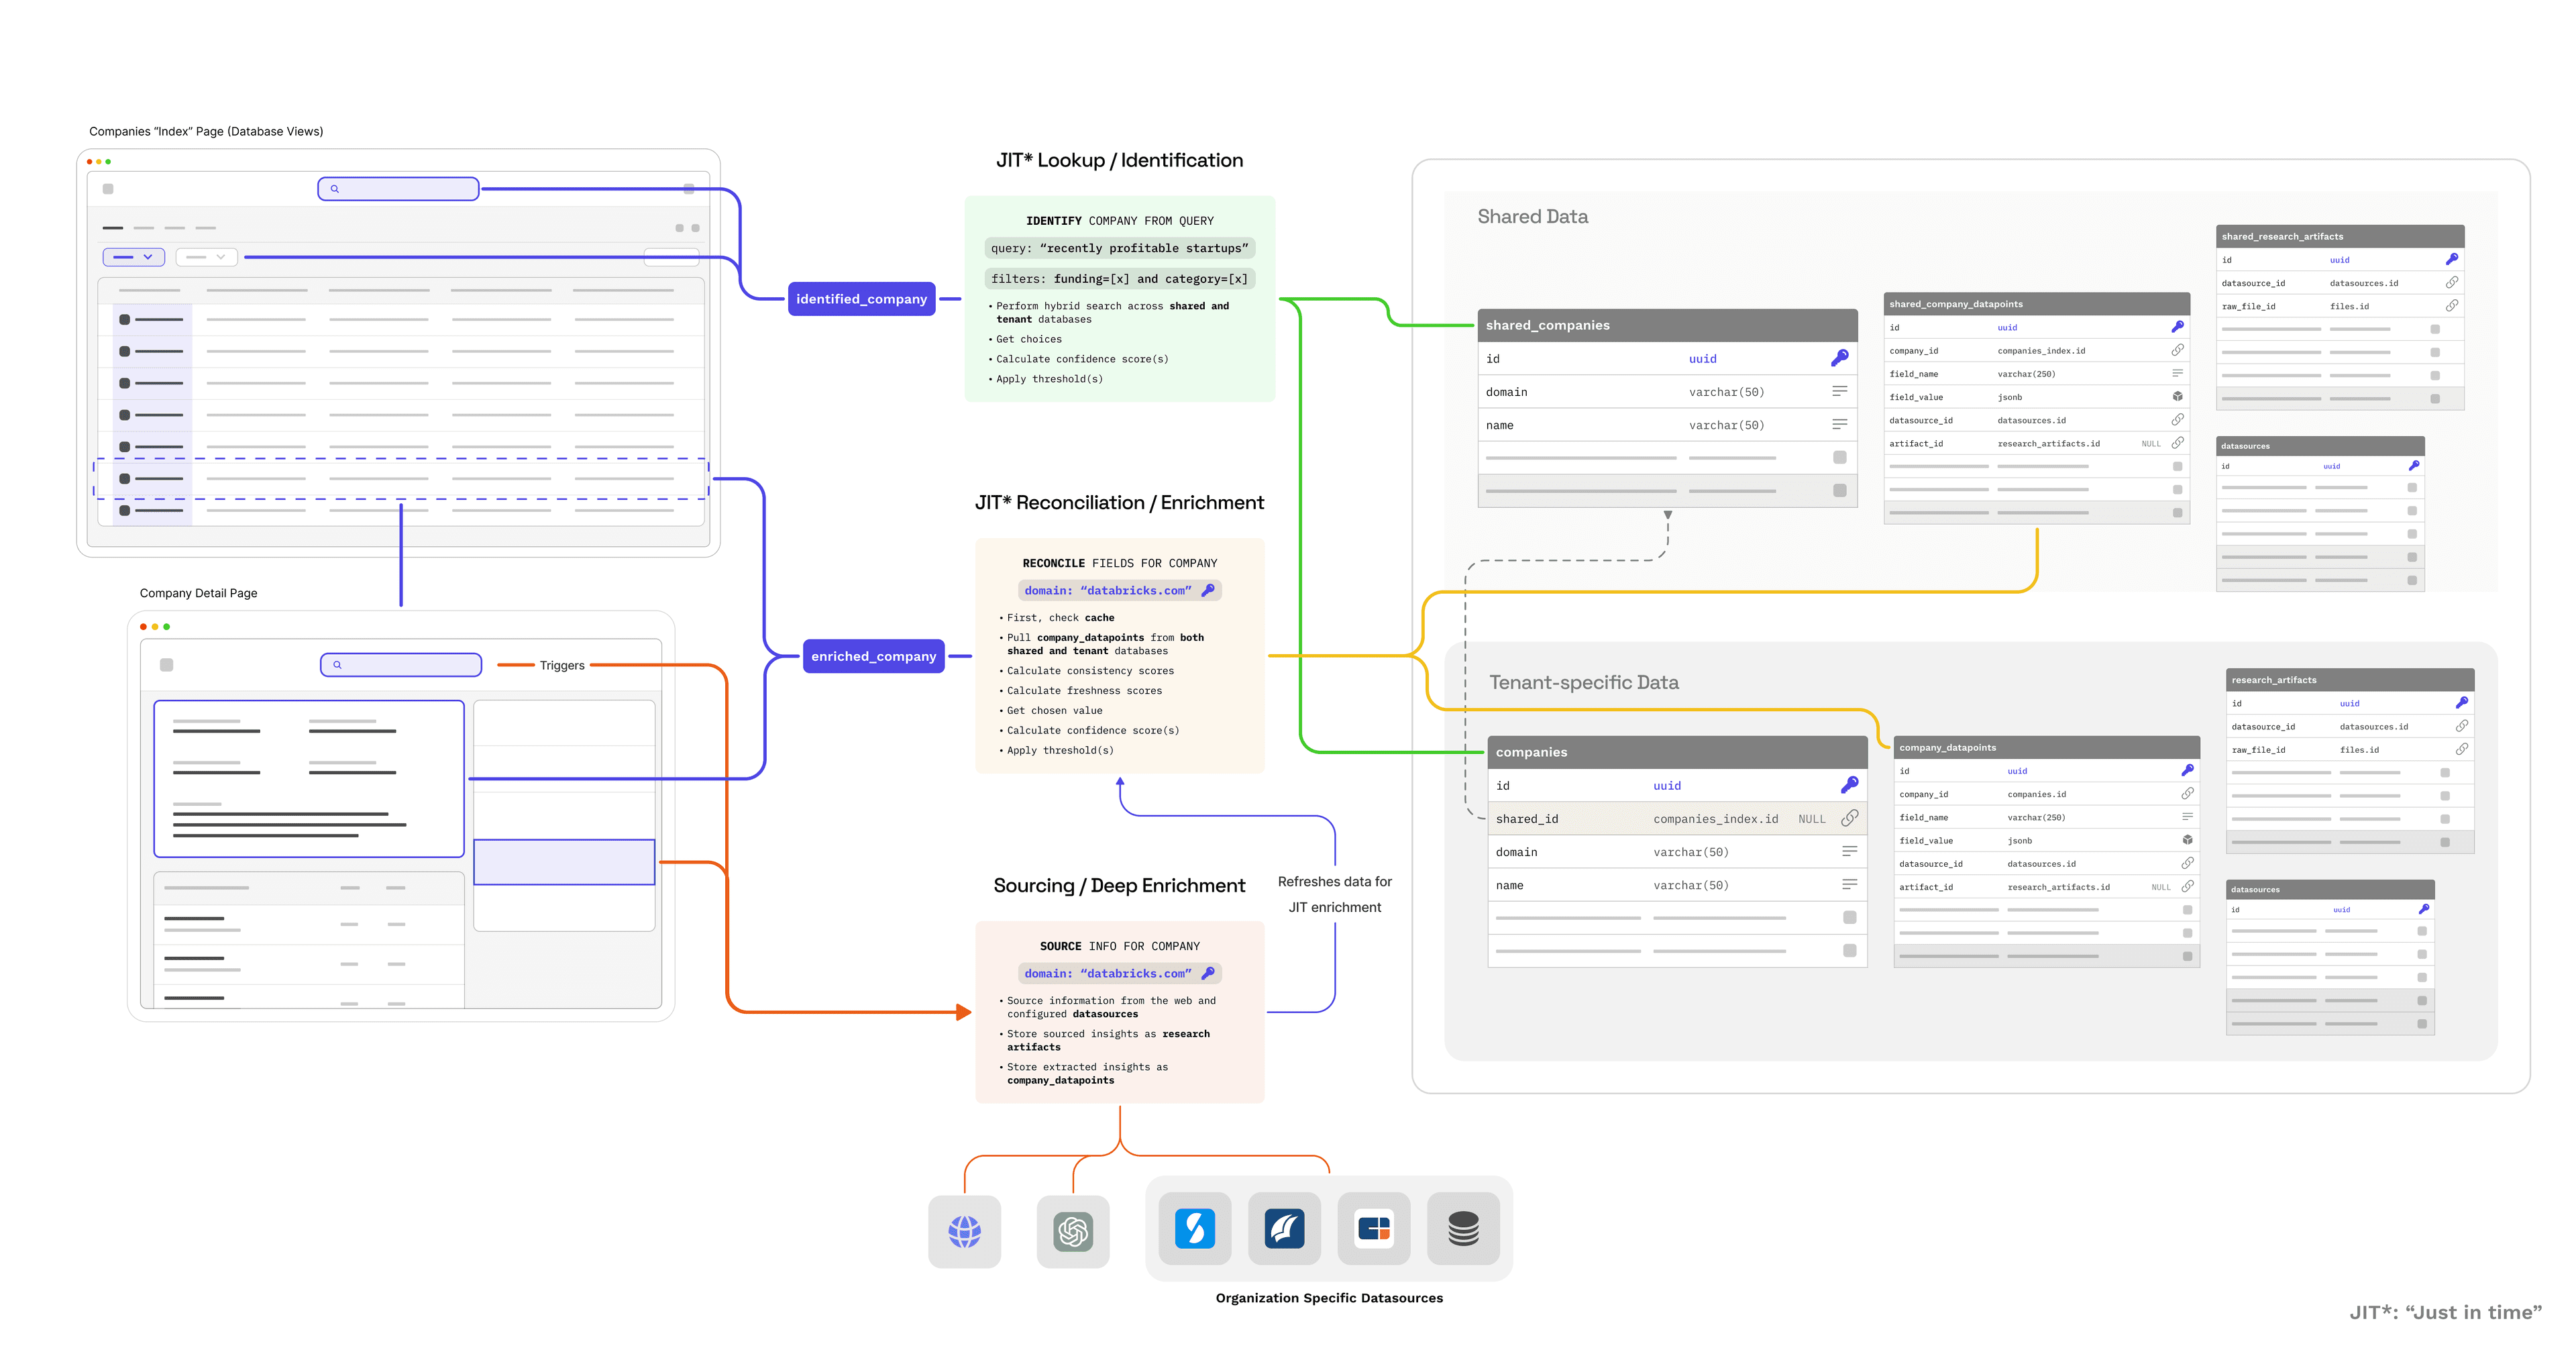Select the database cylinder datasource icon
The image size is (2576, 1358).
point(1463,1230)
